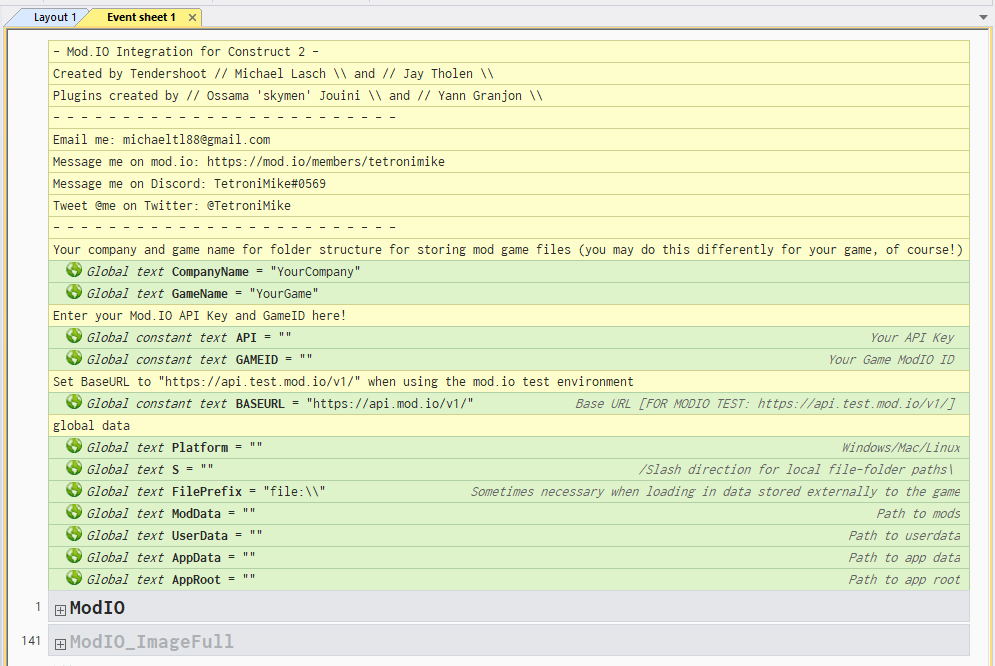Viewport: 995px width, 666px height.
Task: Click globe icon of CompanyName variable
Action: (74, 270)
